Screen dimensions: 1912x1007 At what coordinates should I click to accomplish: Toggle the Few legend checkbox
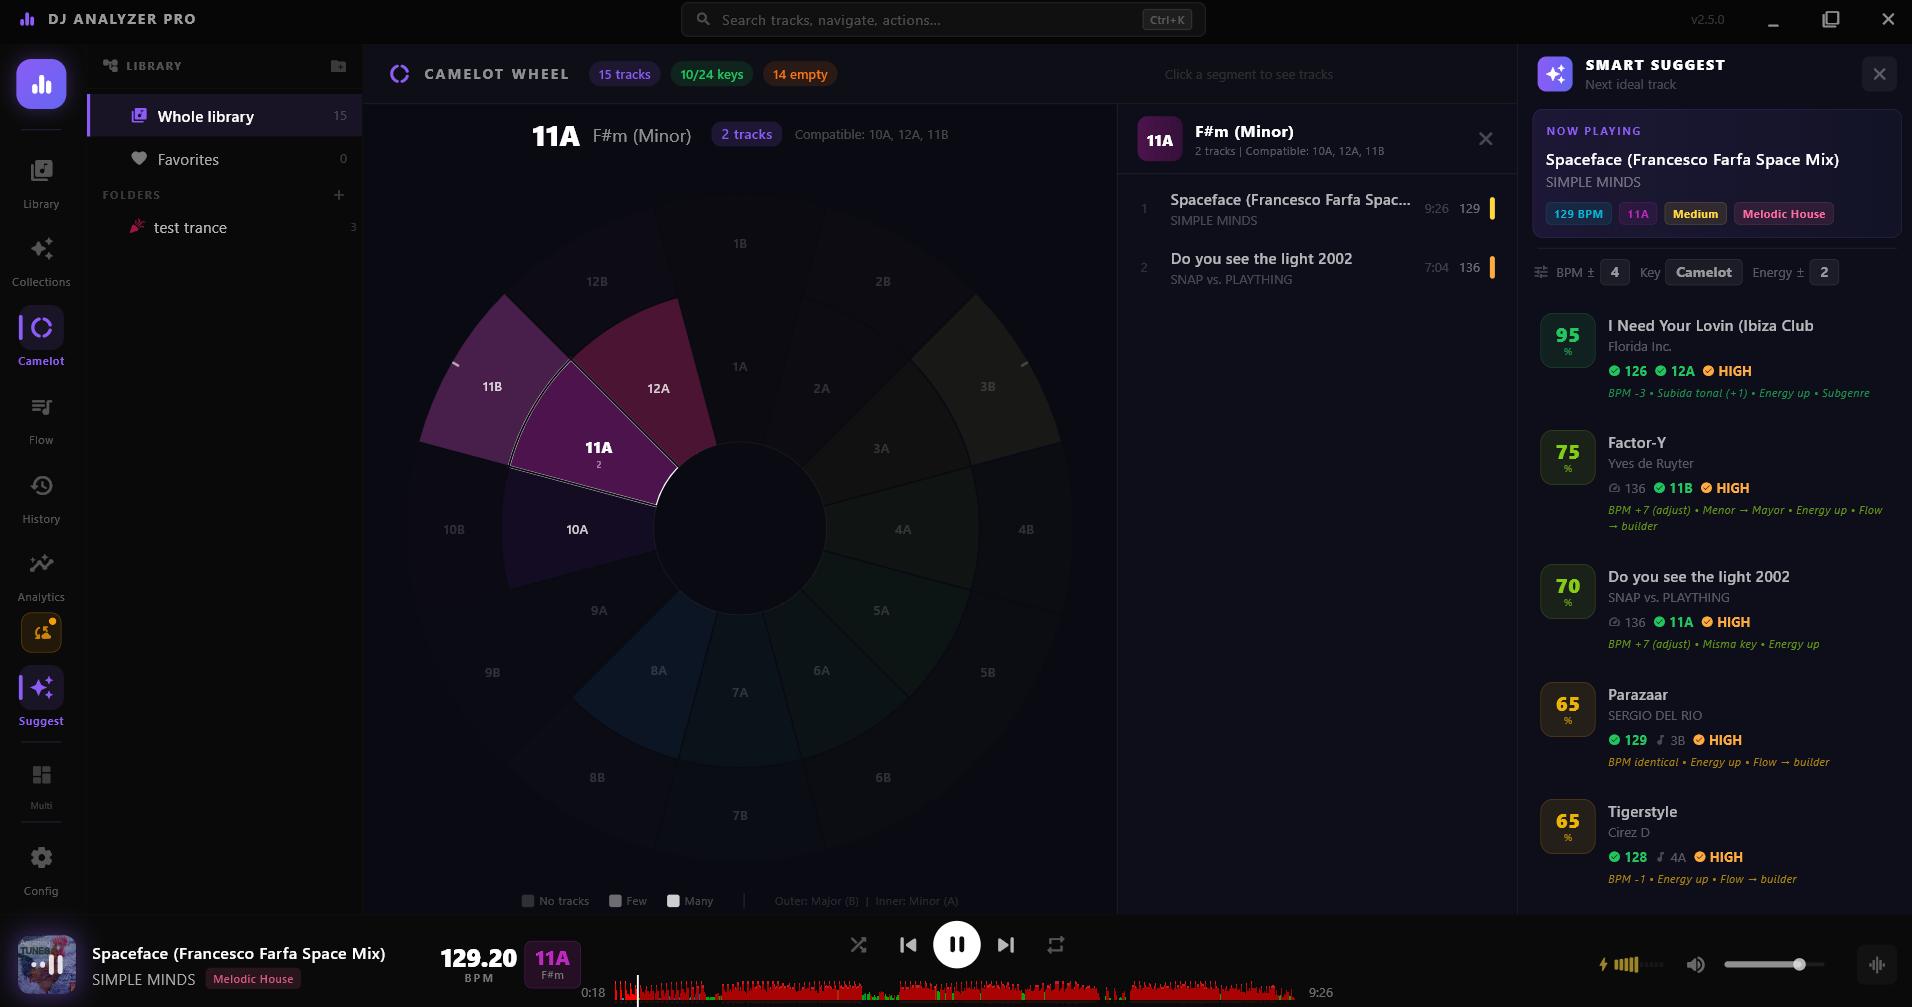[612, 900]
